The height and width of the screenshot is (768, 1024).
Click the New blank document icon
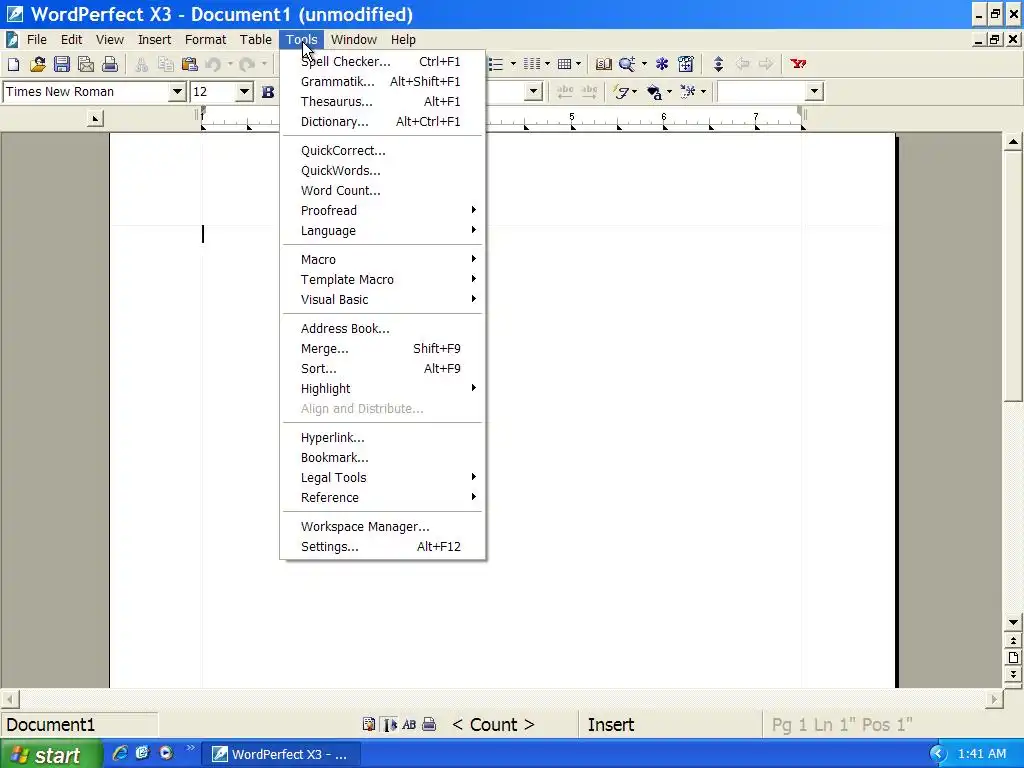pos(14,64)
